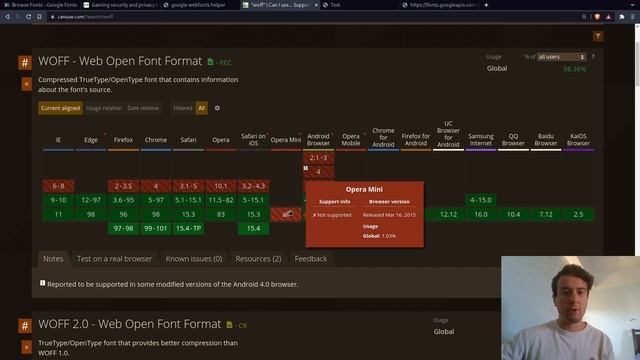640x360 pixels.
Task: Click UC Browser 12.12 cell
Action: coord(448,214)
